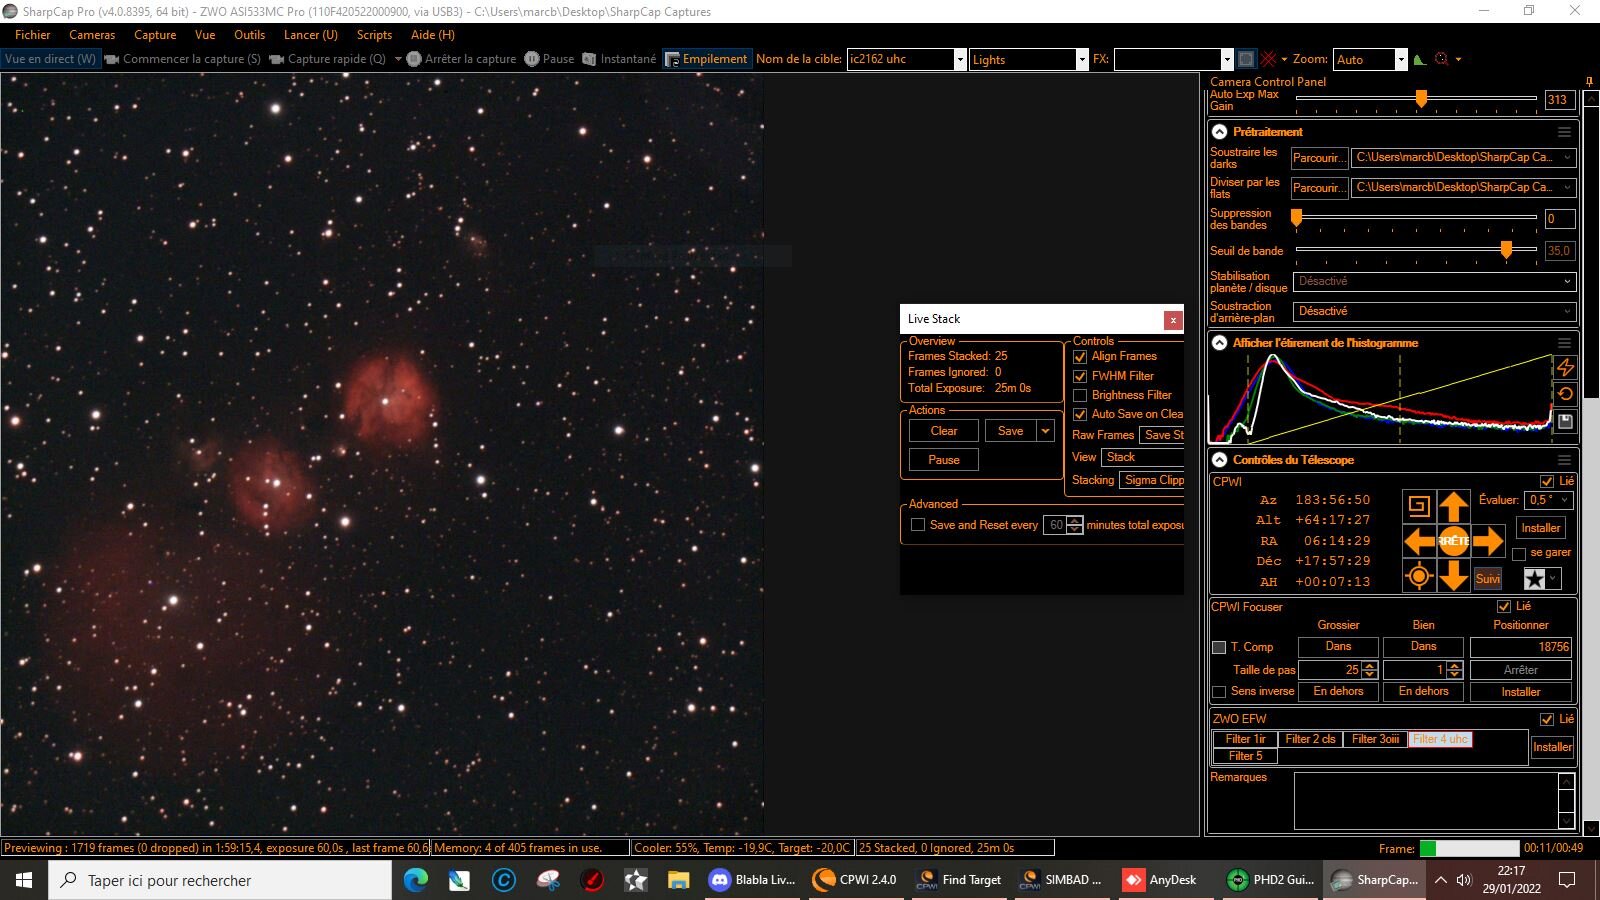Click the Empilement live stack toolbar button
The image size is (1600, 900).
(706, 59)
